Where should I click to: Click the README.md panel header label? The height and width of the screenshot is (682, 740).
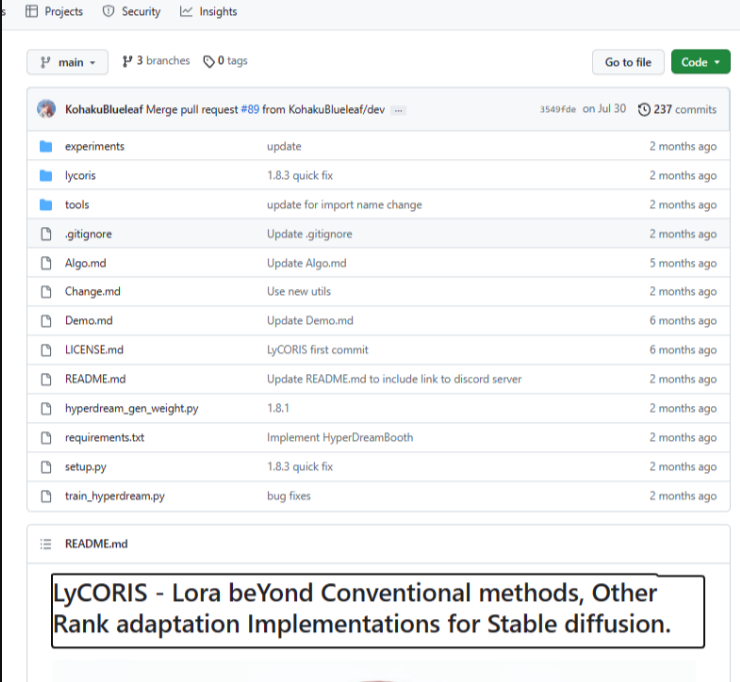pos(96,544)
